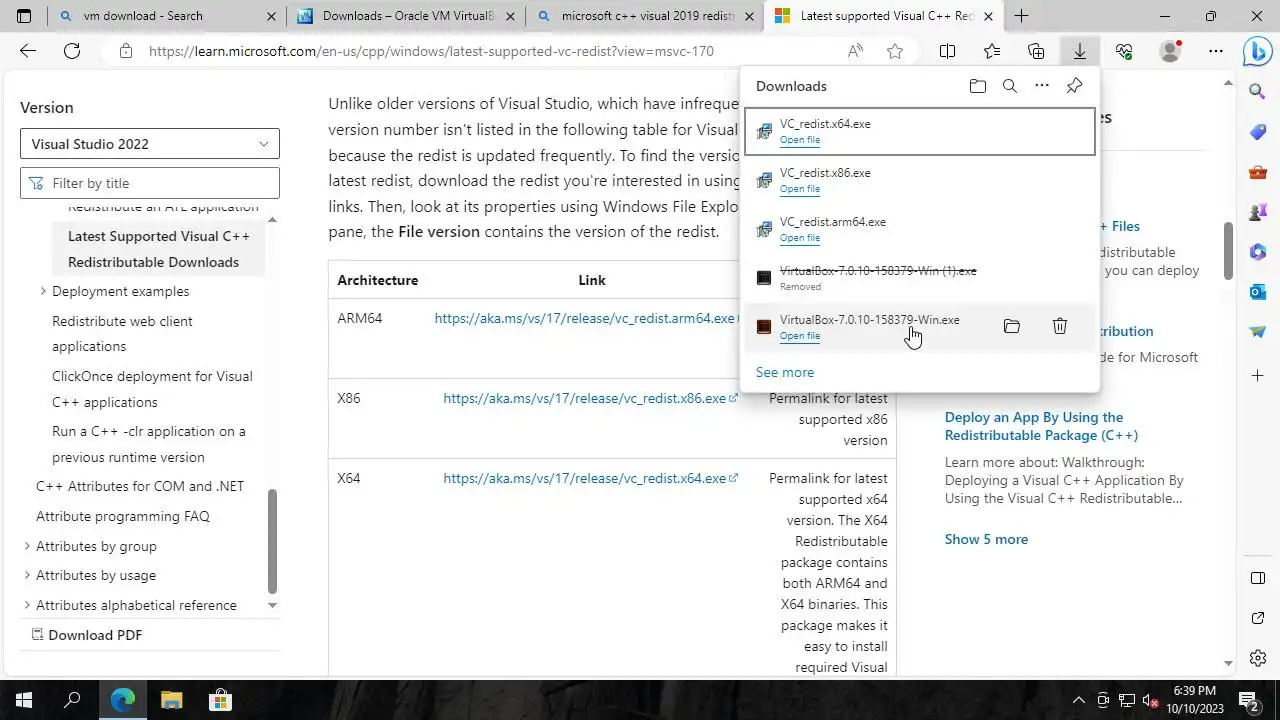Expand Attributes by usage node

point(27,575)
